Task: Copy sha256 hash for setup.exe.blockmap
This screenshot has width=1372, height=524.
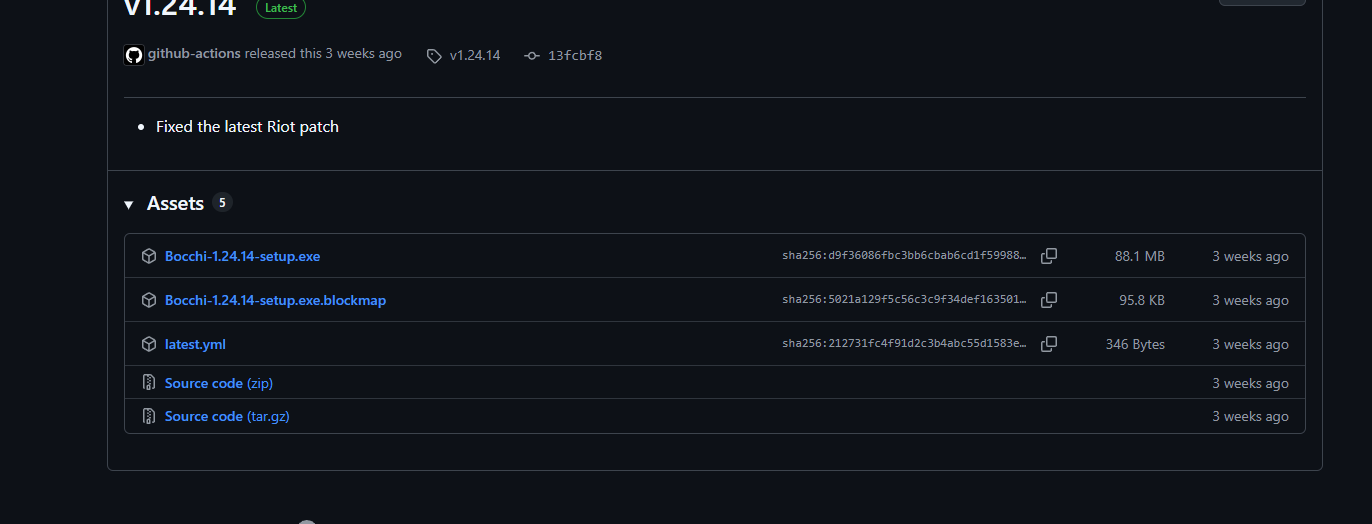Action: point(1049,300)
